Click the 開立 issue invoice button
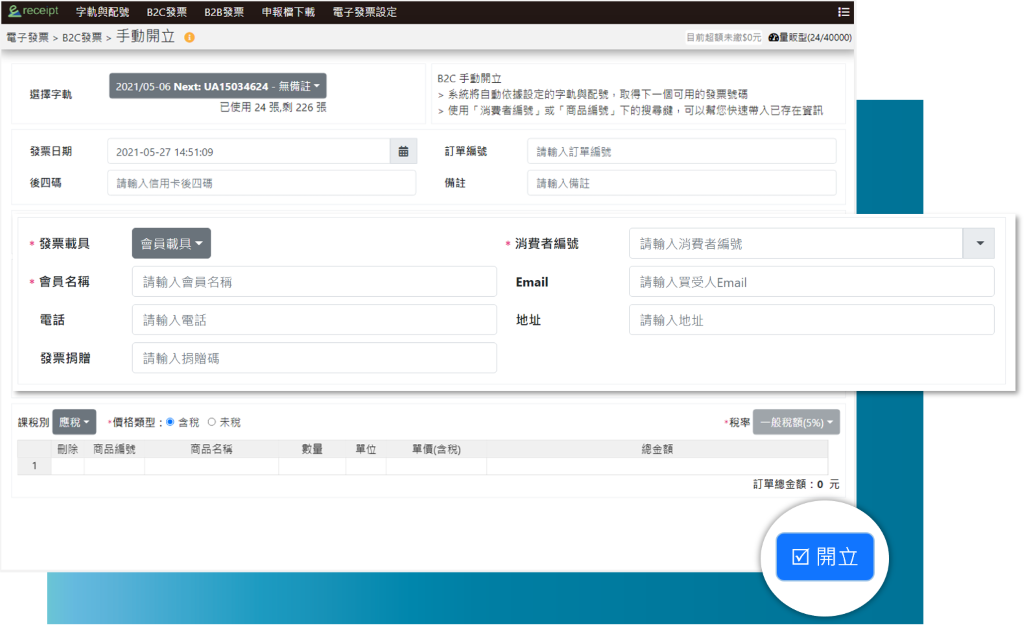This screenshot has height=625, width=1024. pos(825,557)
